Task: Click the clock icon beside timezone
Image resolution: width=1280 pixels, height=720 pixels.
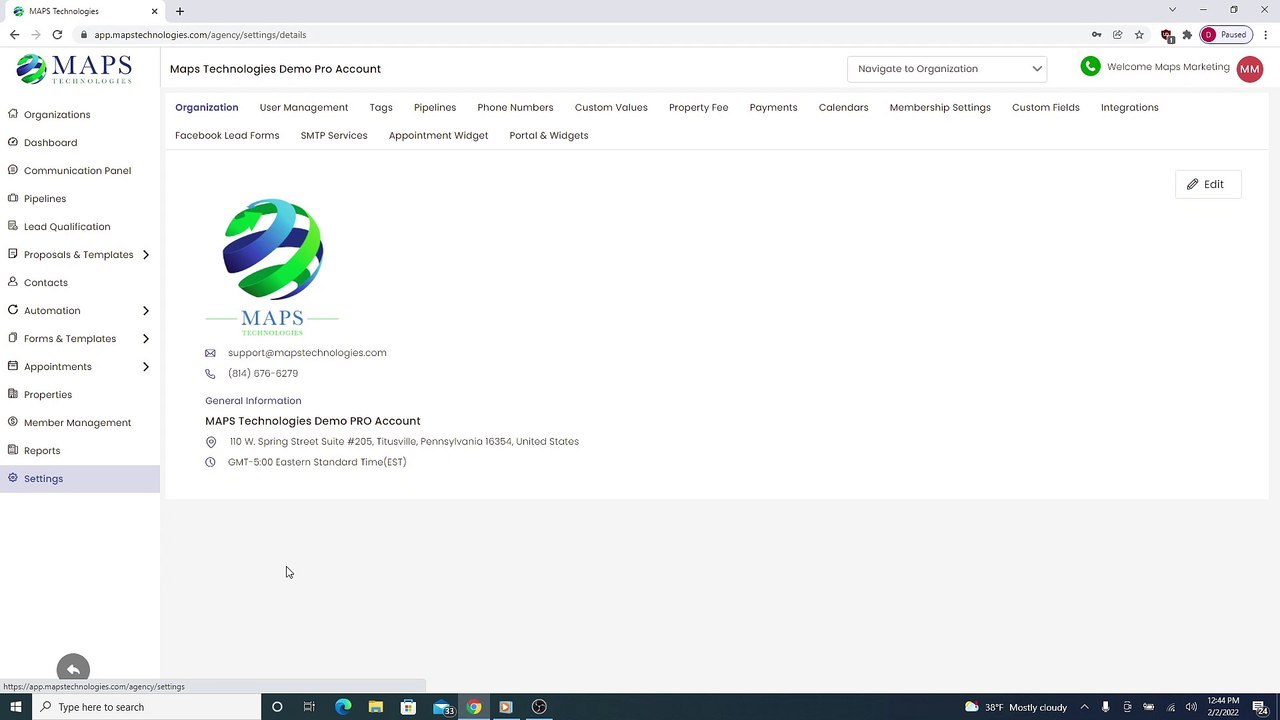Action: 210,462
